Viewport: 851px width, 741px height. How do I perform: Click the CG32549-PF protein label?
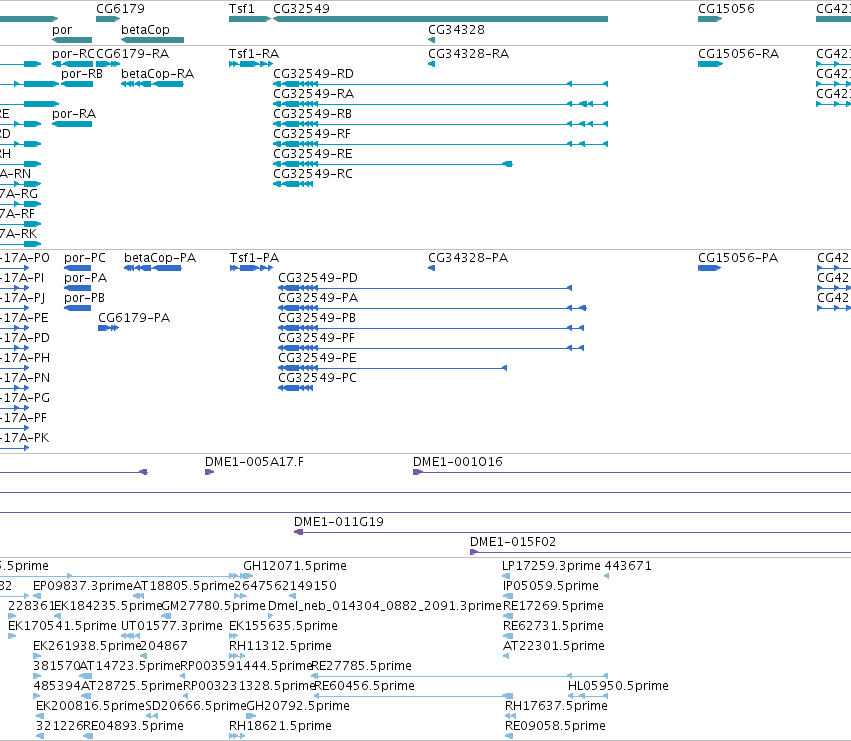click(316, 338)
